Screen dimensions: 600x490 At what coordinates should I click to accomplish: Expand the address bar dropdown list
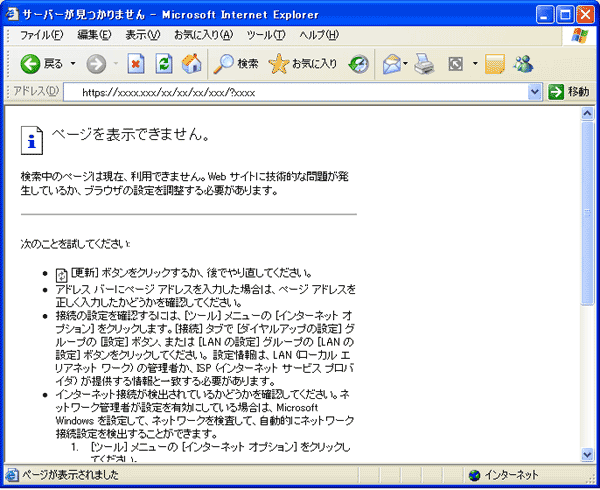click(535, 92)
